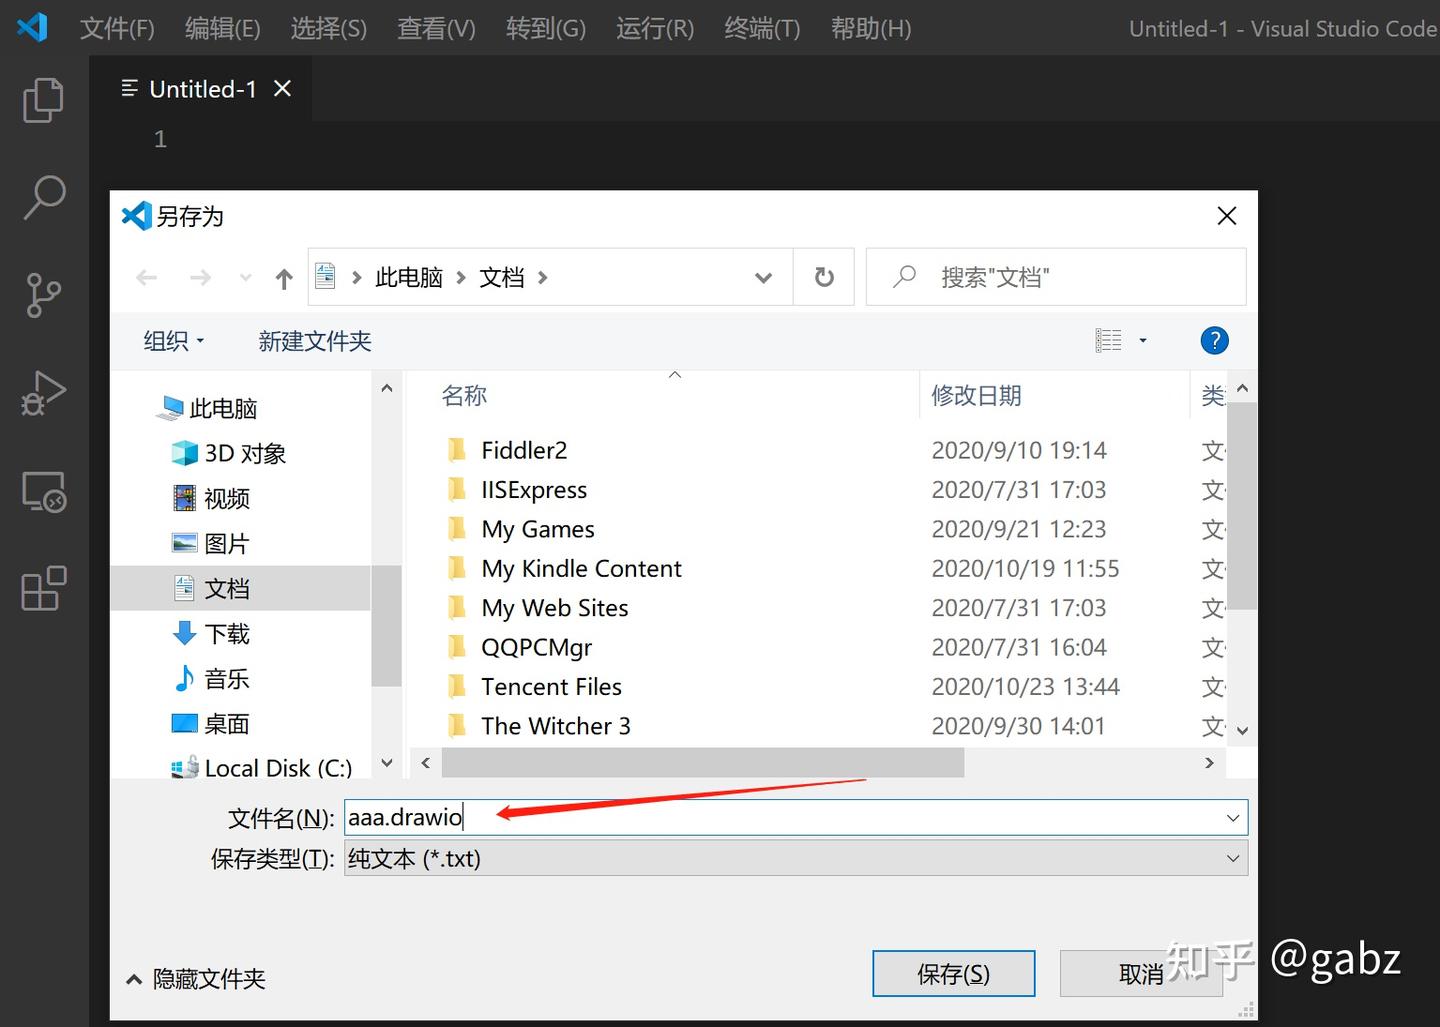Open the Explorer view in the VS Code sidebar

coord(43,99)
